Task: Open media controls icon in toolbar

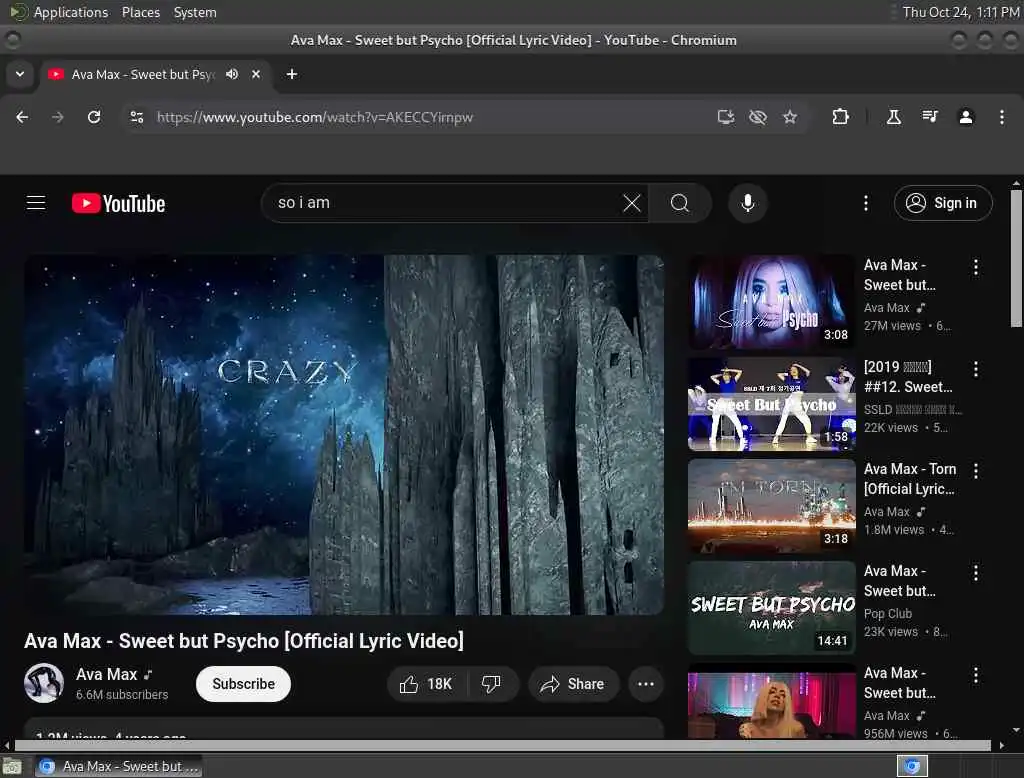Action: tap(930, 117)
